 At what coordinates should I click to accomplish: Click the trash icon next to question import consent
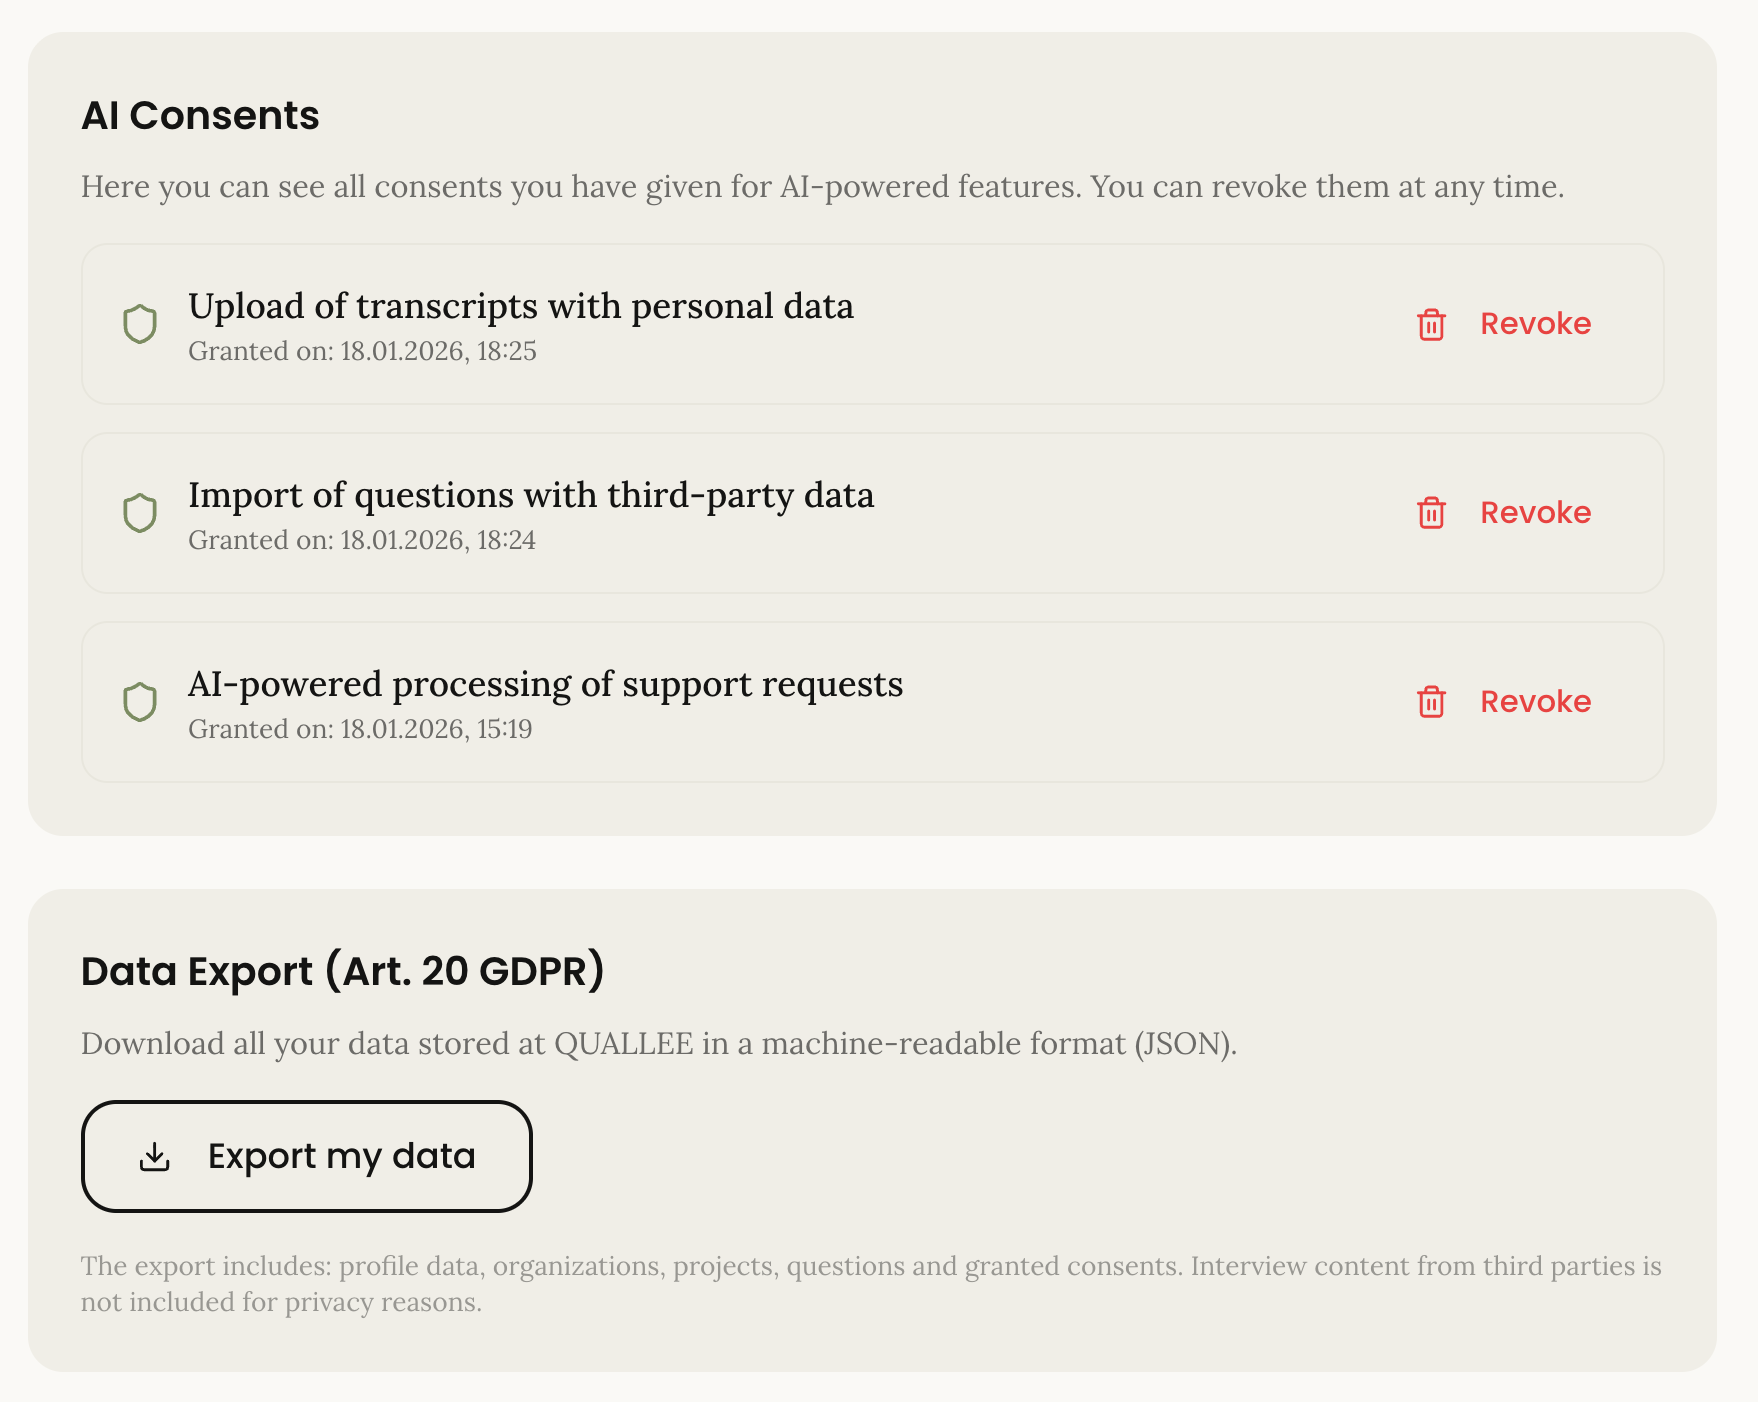point(1430,513)
